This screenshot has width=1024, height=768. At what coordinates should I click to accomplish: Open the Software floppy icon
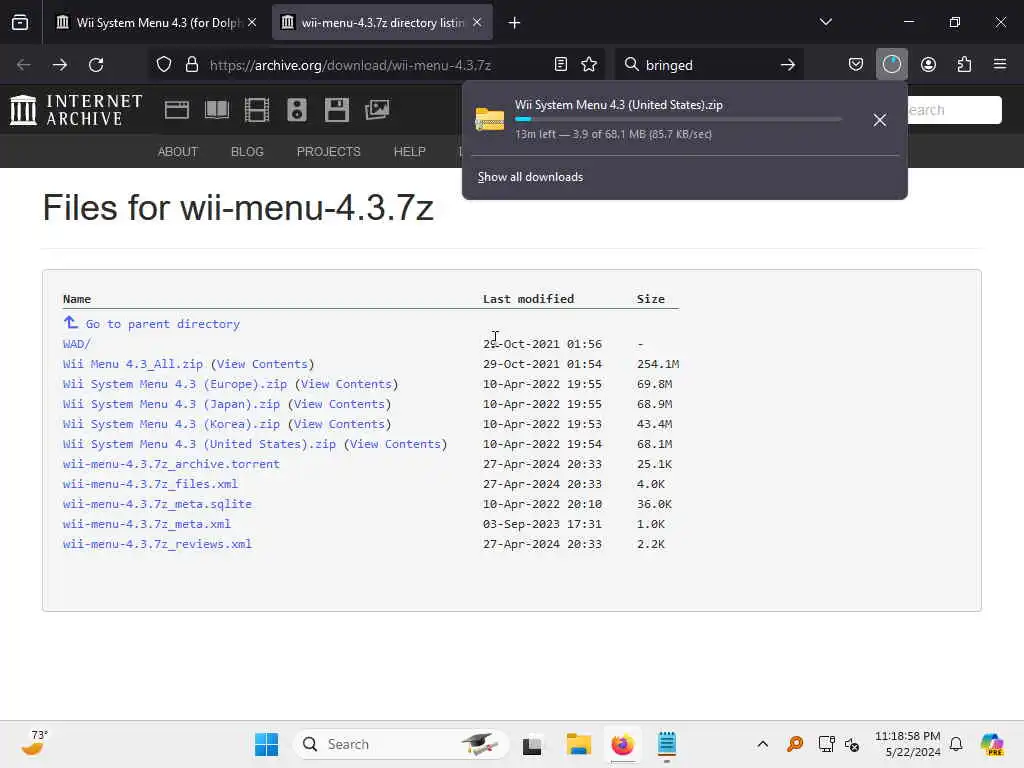click(x=336, y=110)
